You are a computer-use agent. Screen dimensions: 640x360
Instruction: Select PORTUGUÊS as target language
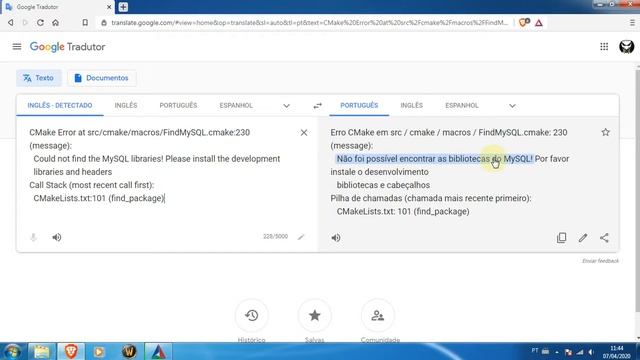(359, 105)
